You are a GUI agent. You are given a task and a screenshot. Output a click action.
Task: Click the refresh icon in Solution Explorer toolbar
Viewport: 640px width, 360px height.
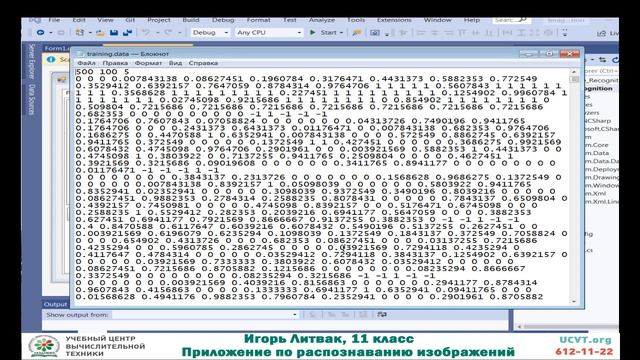point(615,60)
